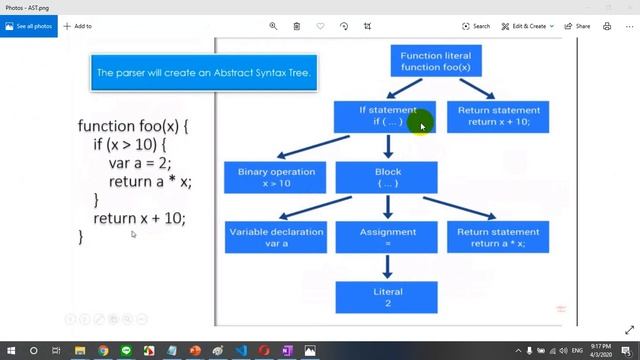Viewport: 640px width, 360px height.
Task: Click the microphone tray icon
Action: click(529, 351)
